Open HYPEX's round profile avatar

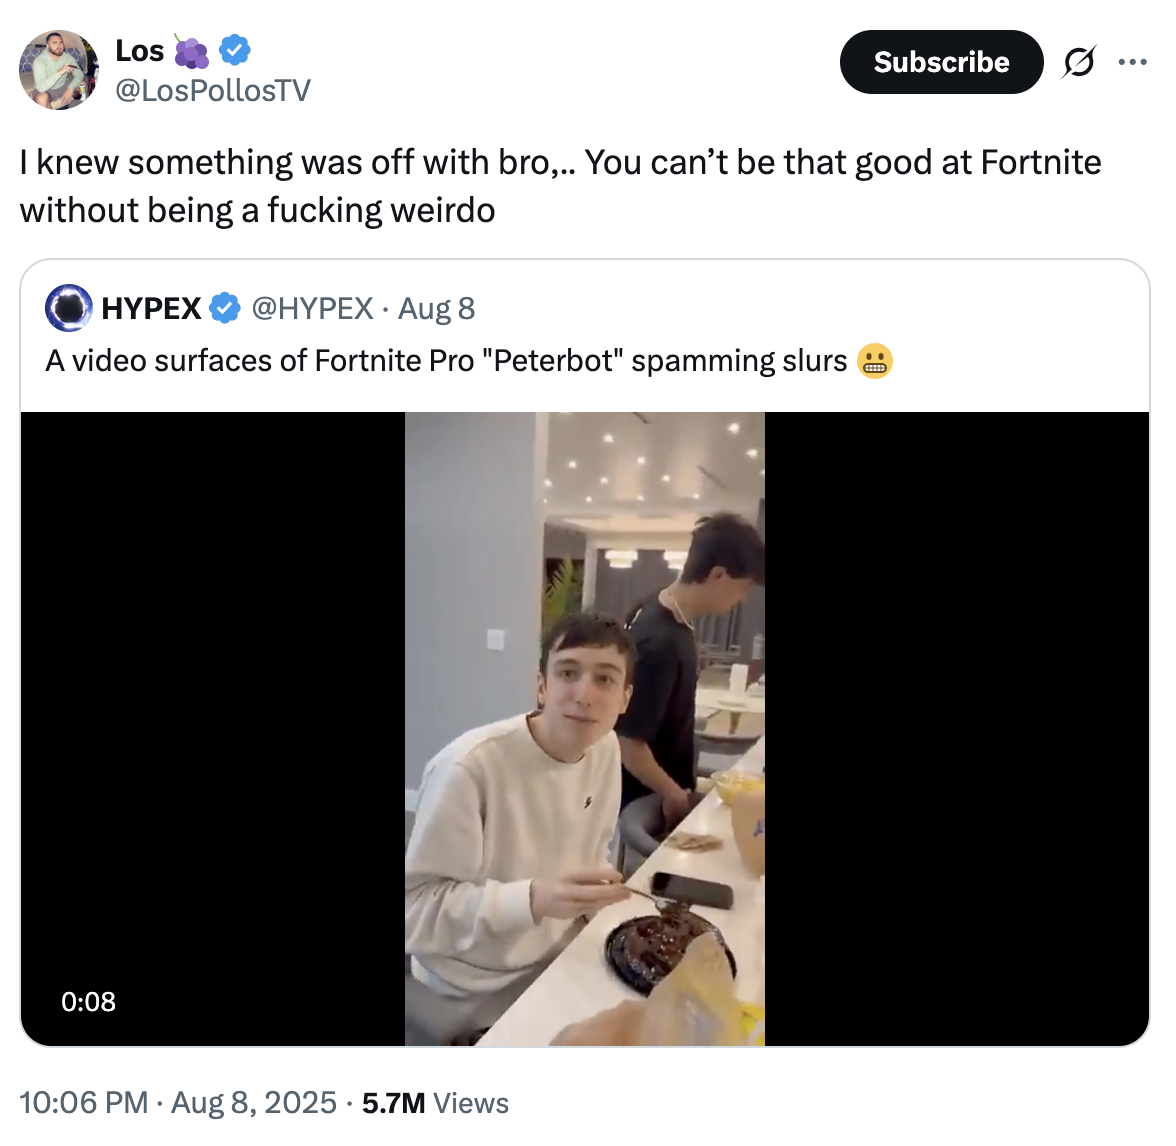[x=70, y=308]
